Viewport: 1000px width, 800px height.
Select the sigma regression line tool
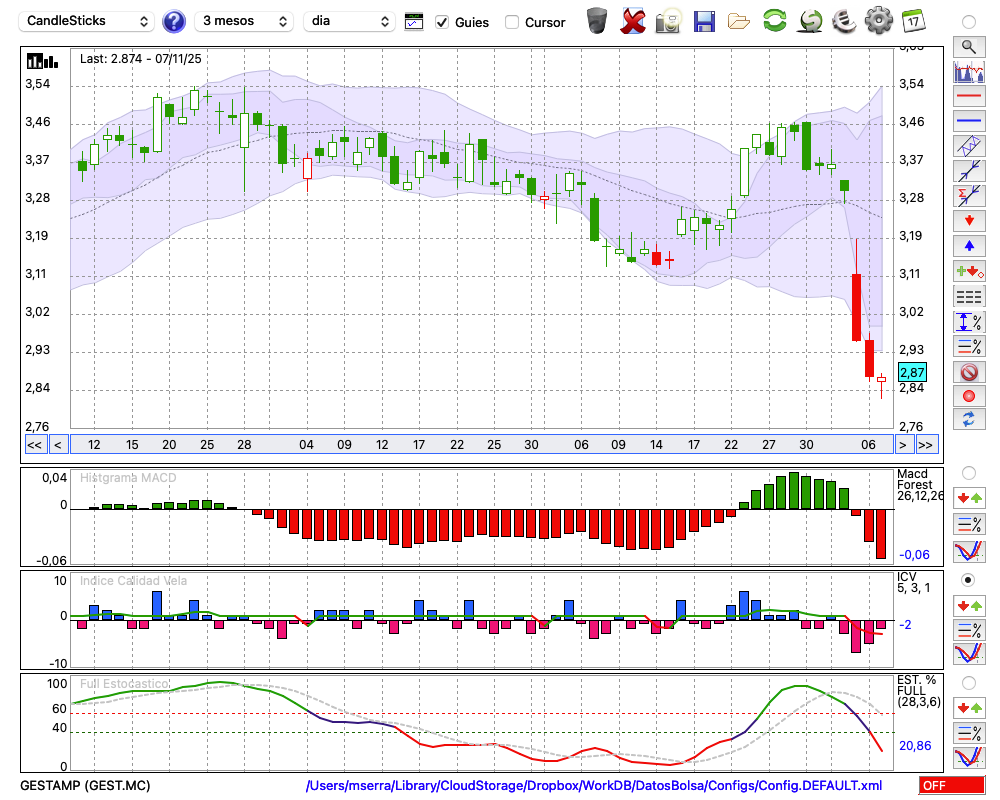[x=969, y=196]
